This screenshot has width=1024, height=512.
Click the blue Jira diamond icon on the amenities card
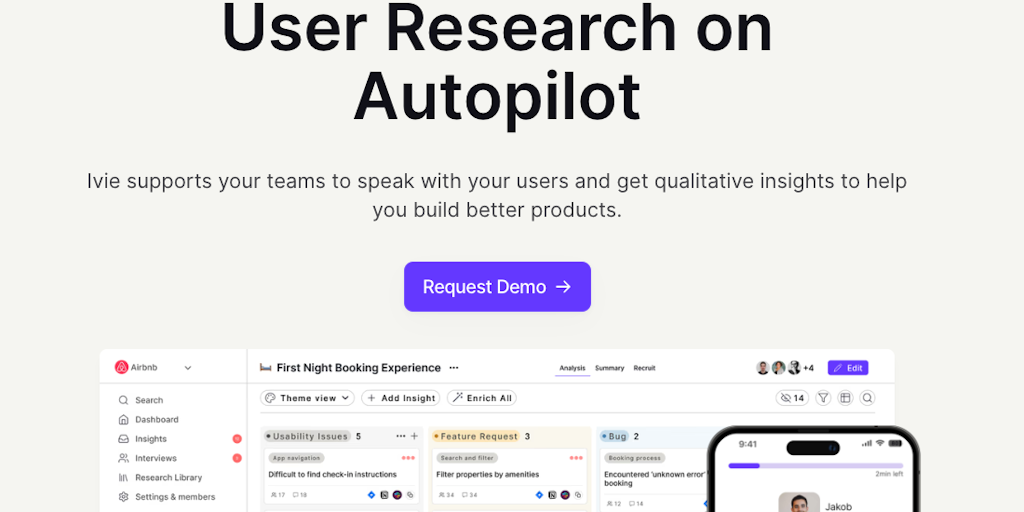pos(539,495)
